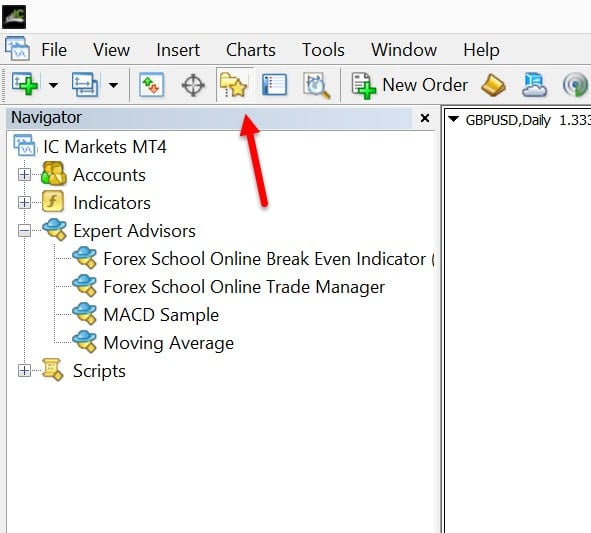
Task: Click the IC Markets app logo icon
Action: coord(14,17)
